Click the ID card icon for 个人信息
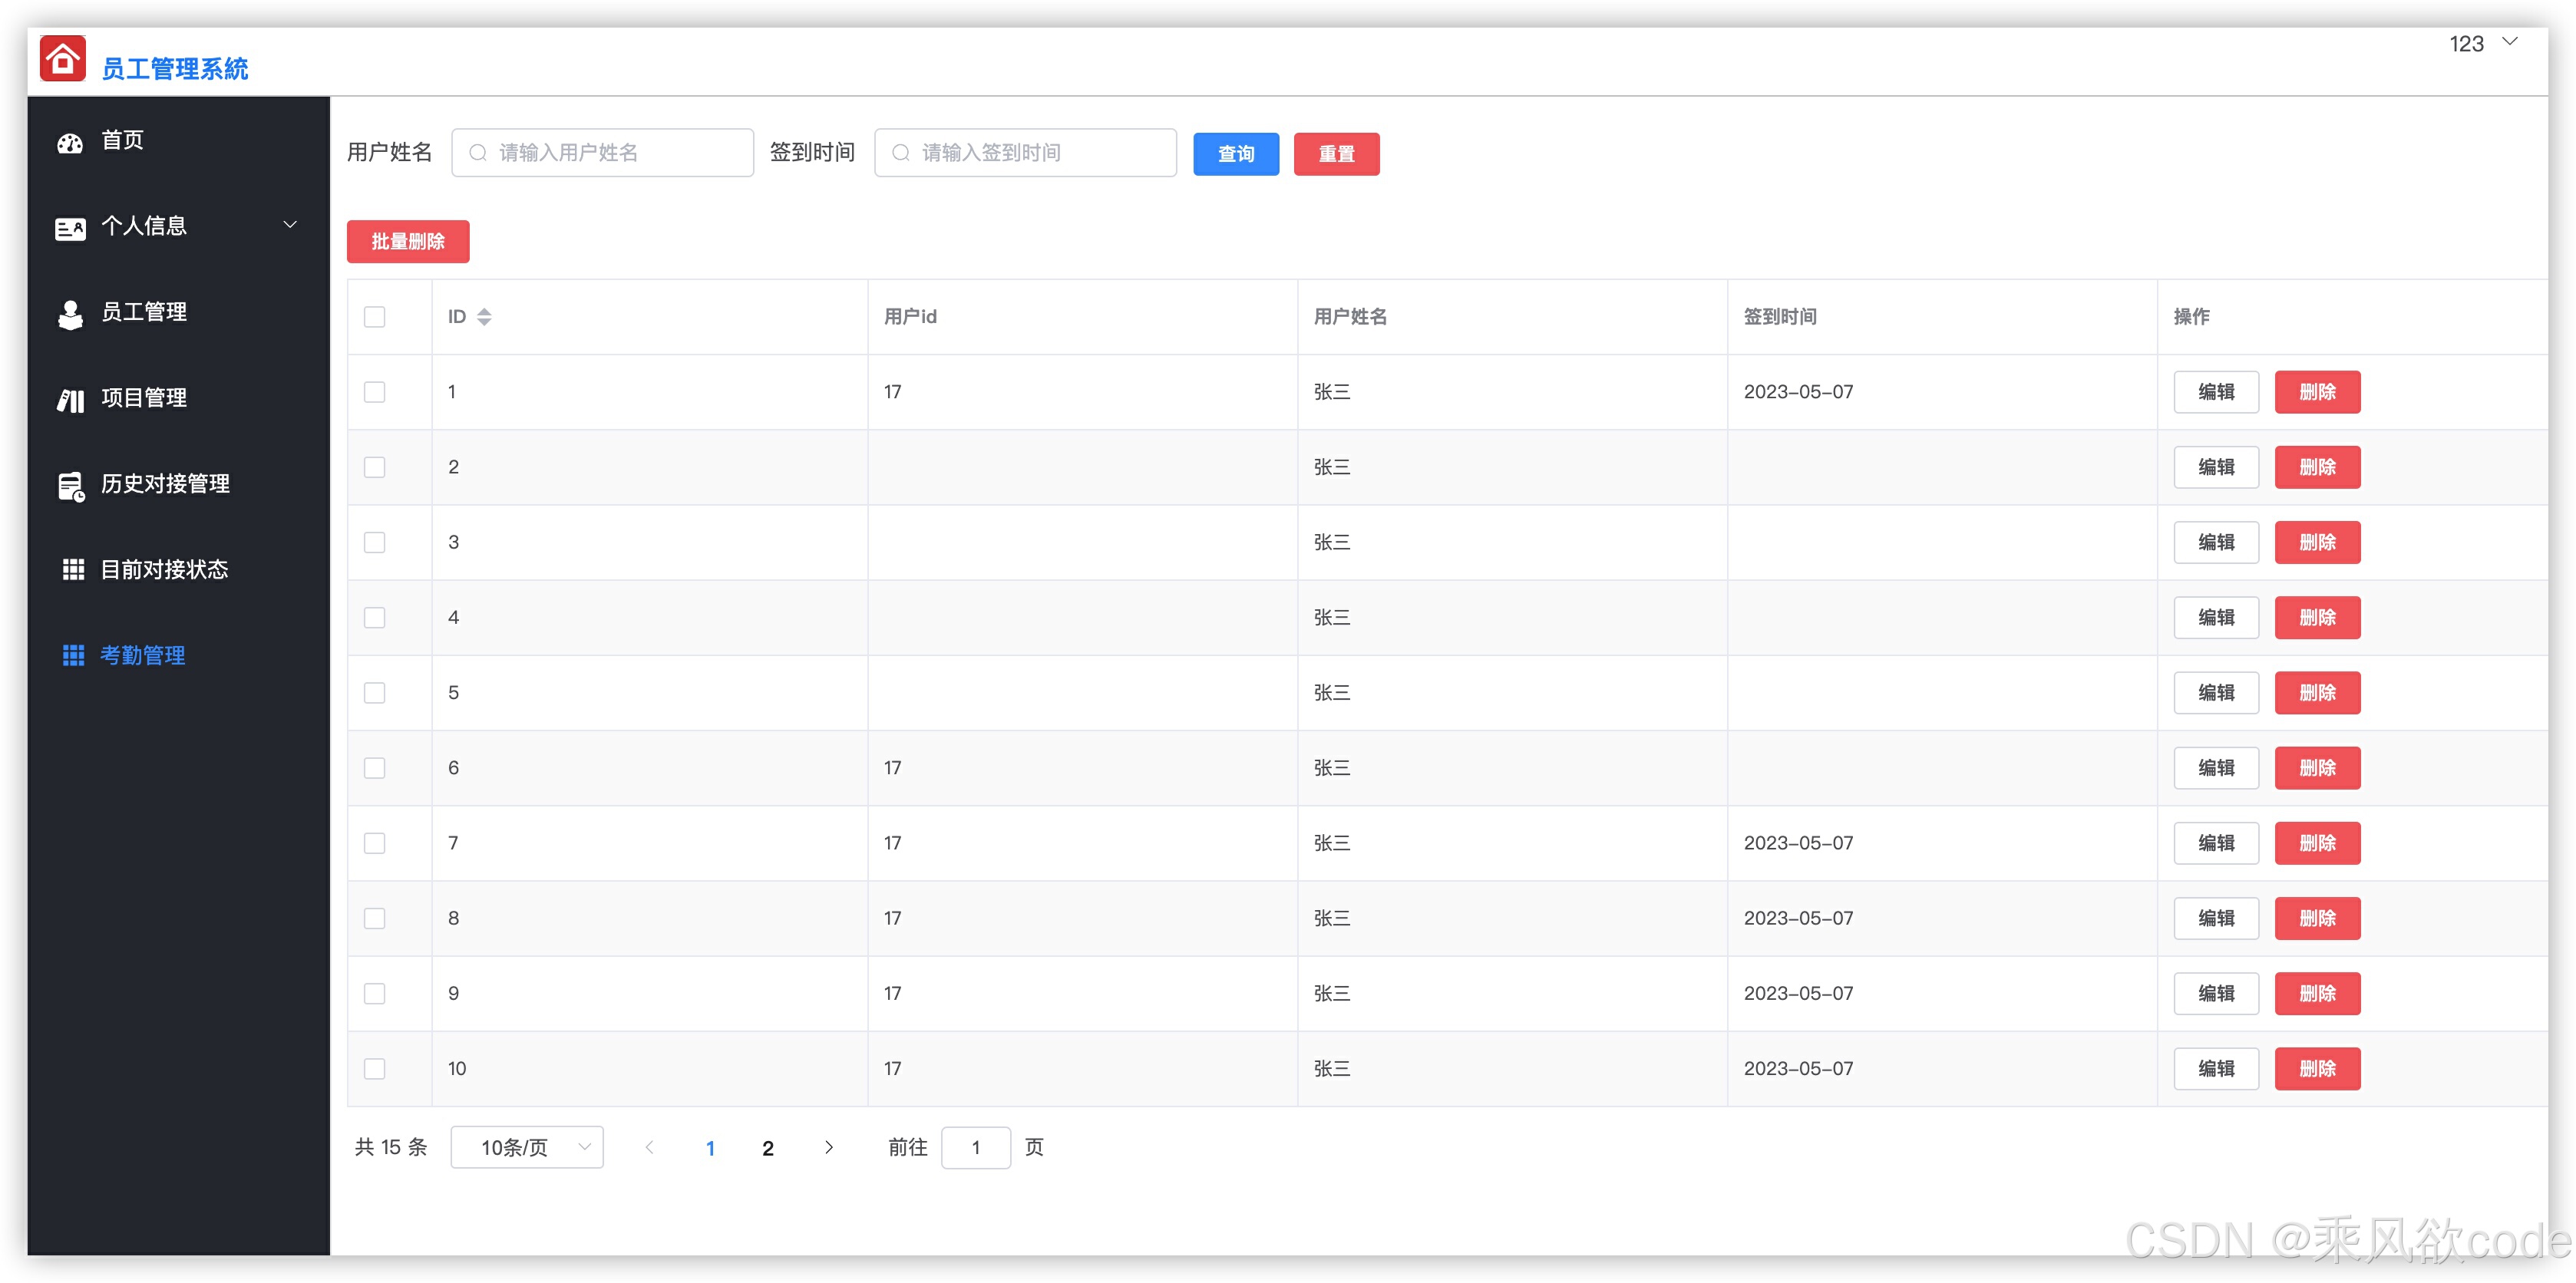The height and width of the screenshot is (1283, 2576). (x=70, y=228)
